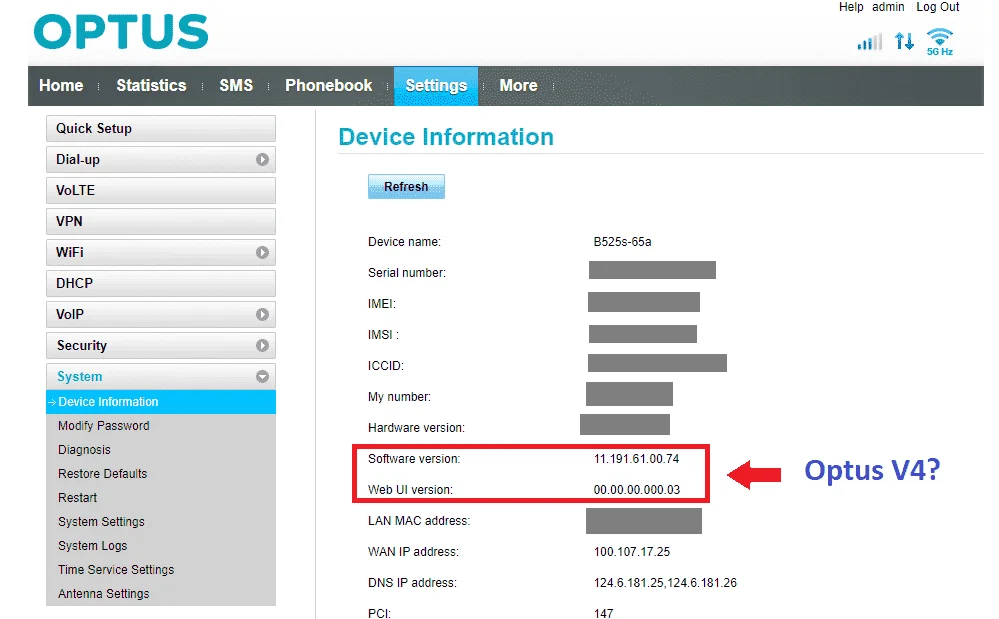Select Device Information submenu item

tap(161, 402)
